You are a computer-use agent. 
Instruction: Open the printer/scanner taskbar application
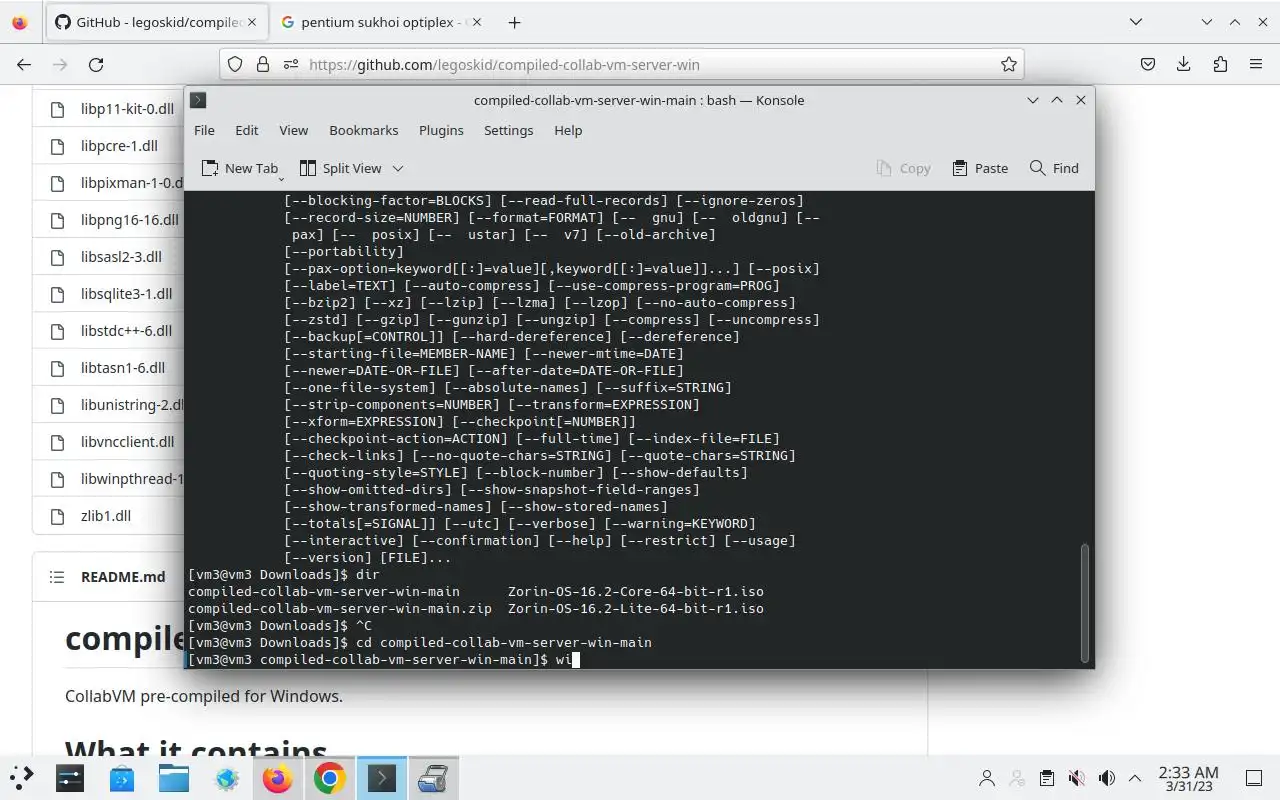click(x=432, y=777)
